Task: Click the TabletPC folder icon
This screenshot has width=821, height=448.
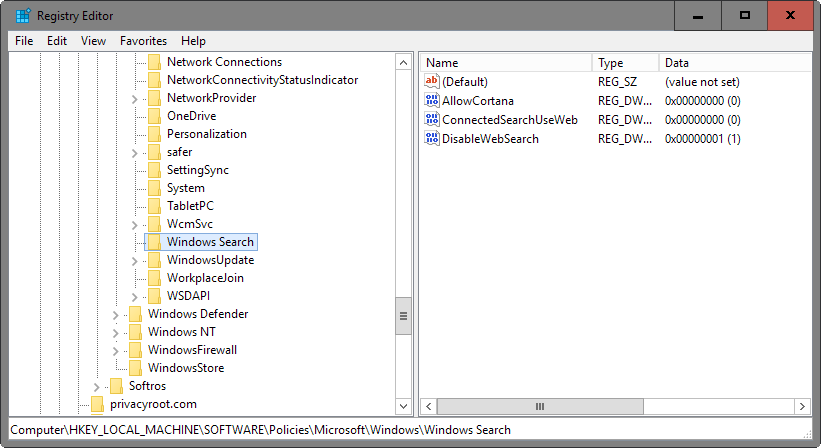Action: click(154, 206)
